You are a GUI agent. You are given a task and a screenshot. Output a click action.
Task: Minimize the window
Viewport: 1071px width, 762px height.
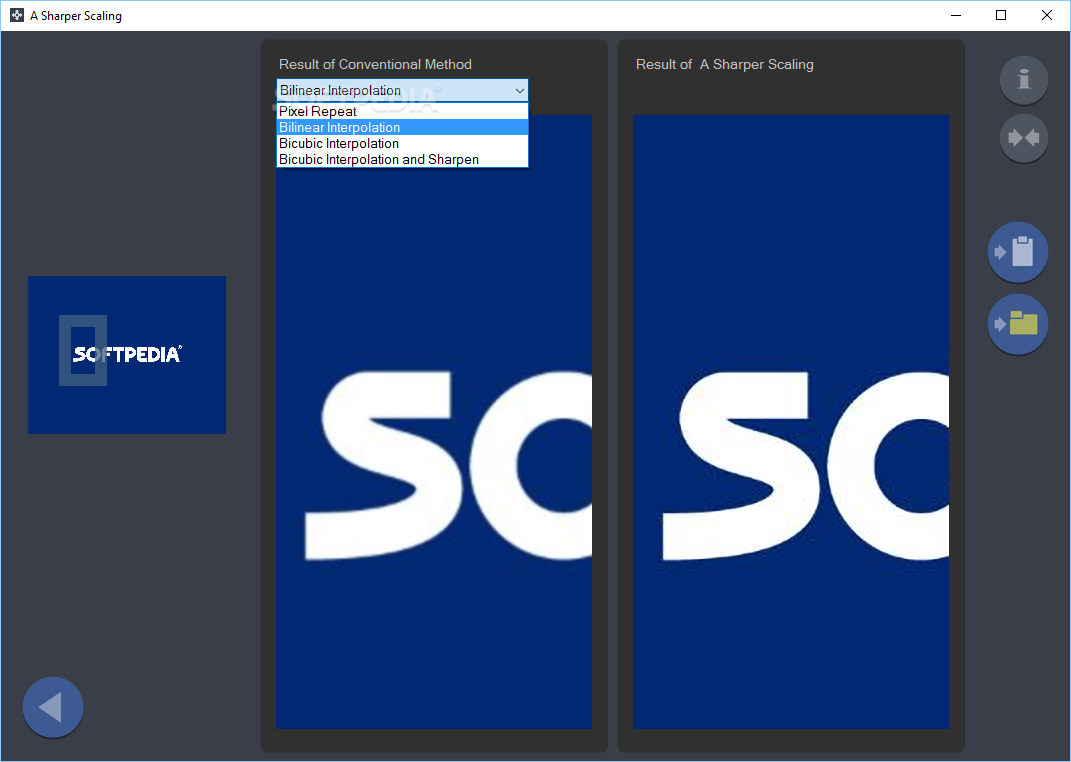coord(956,15)
